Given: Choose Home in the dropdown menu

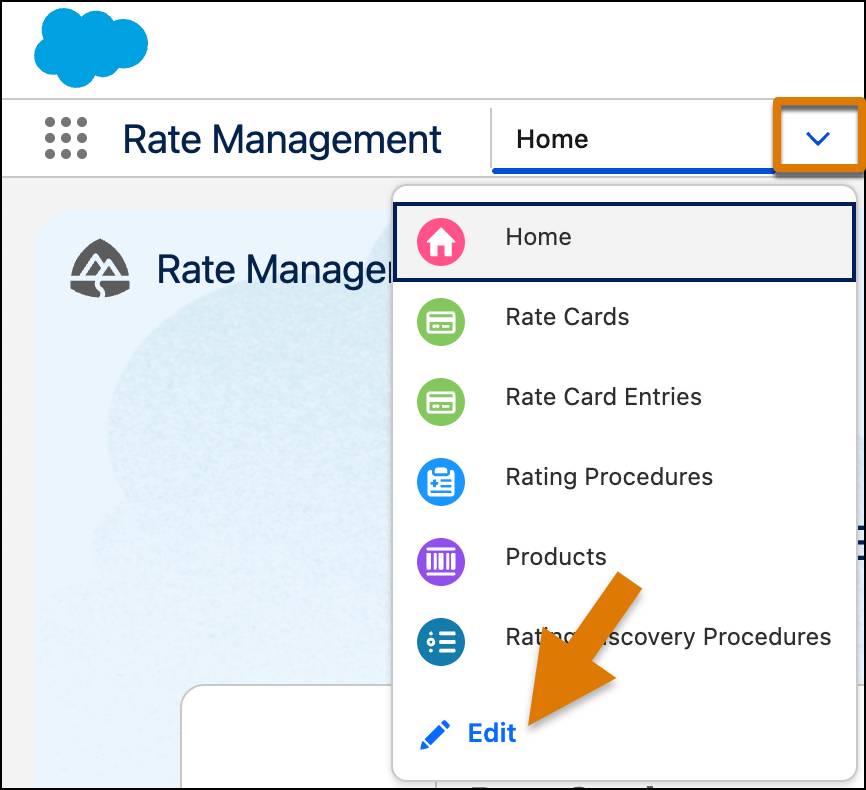Looking at the screenshot, I should point(625,242).
